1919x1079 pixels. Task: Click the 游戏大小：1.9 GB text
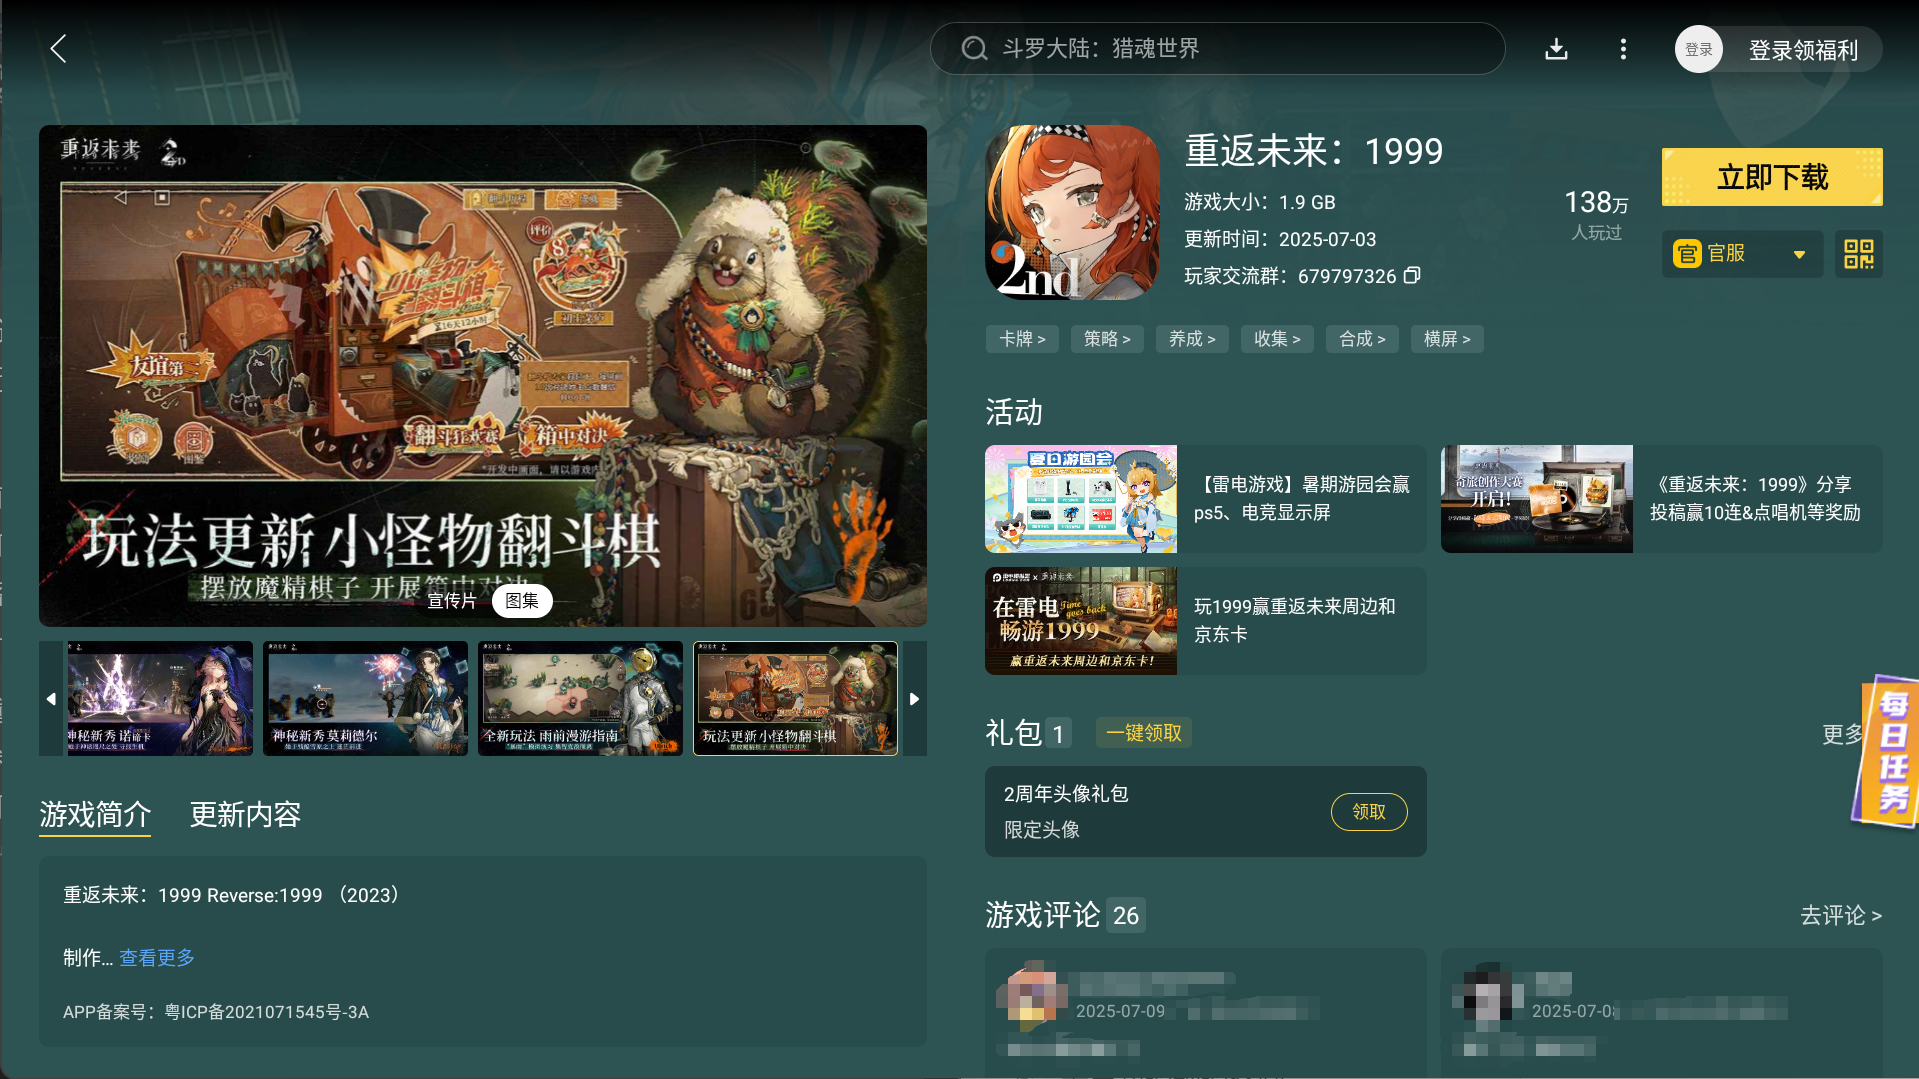coord(1260,202)
